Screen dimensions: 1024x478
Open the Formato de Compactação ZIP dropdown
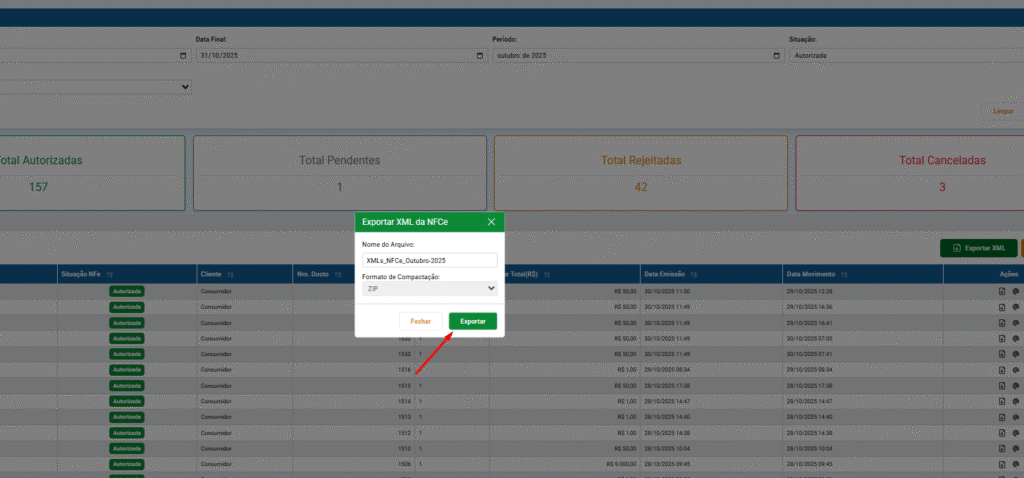coord(430,288)
